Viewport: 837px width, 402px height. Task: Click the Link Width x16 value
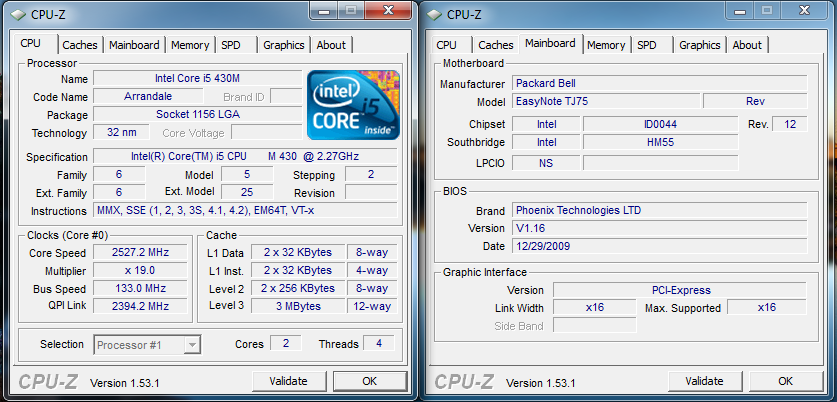[594, 308]
